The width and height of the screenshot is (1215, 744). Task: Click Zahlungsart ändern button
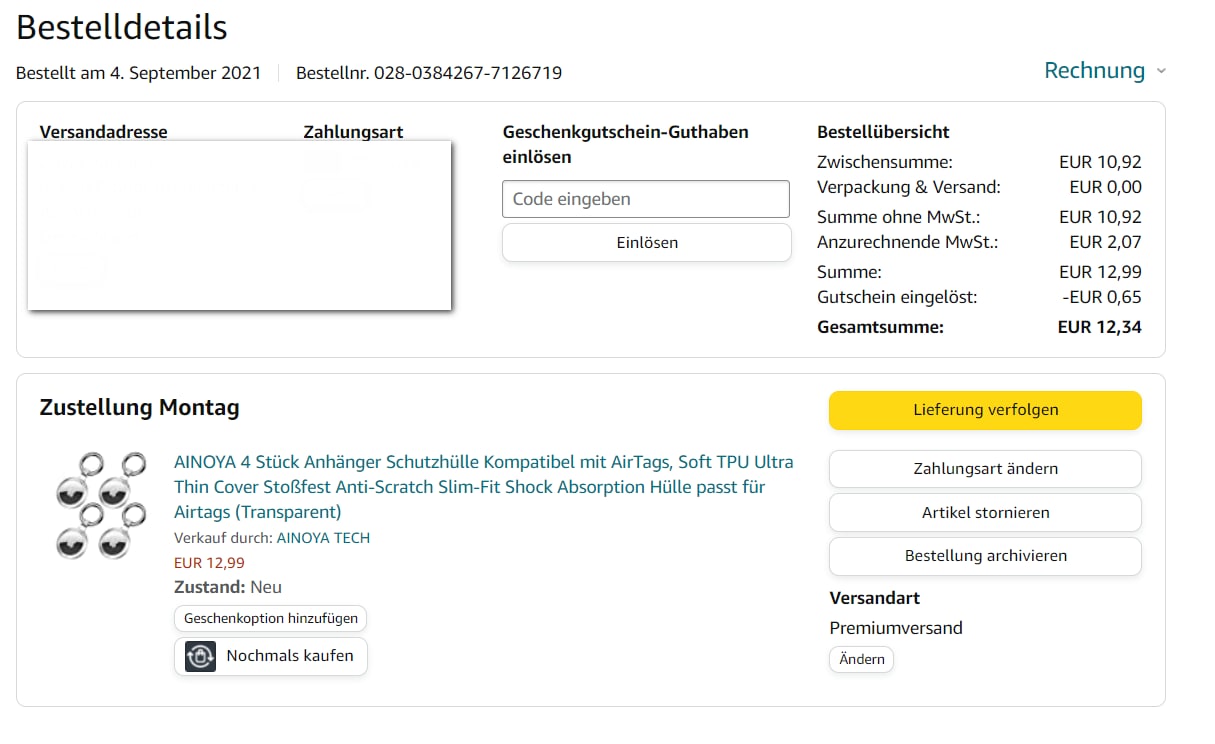pyautogui.click(x=985, y=469)
